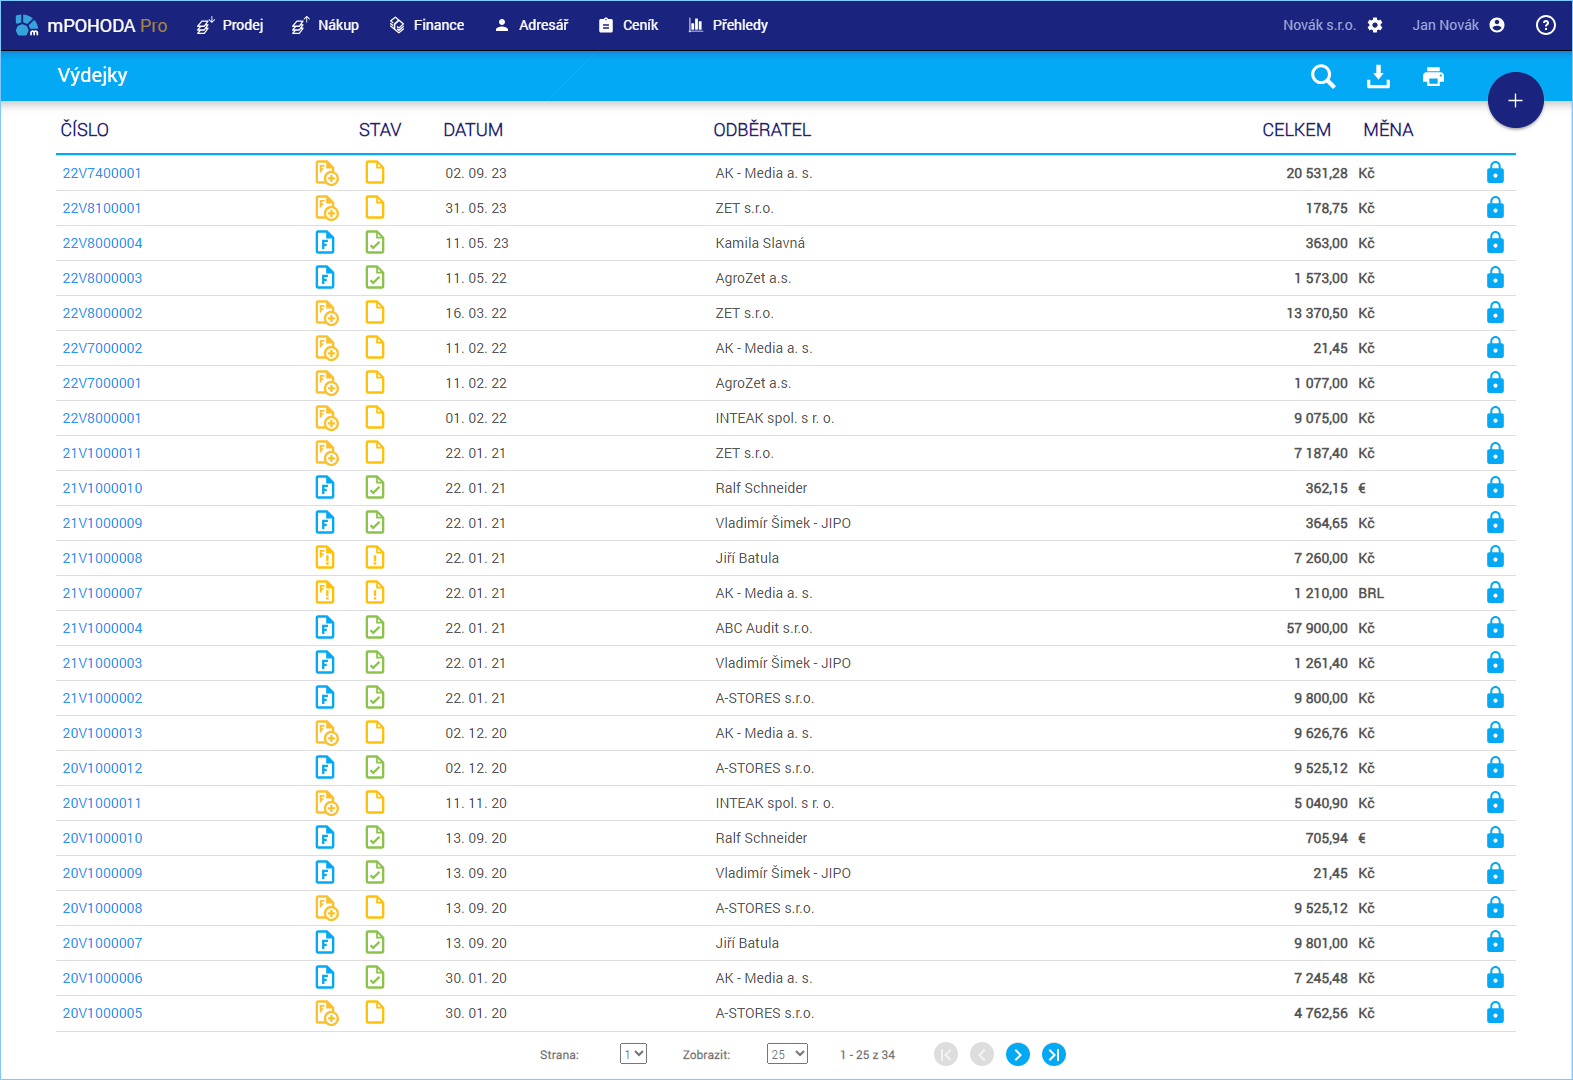Open the Prodej menu
Viewport: 1573px width, 1080px height.
click(x=230, y=25)
